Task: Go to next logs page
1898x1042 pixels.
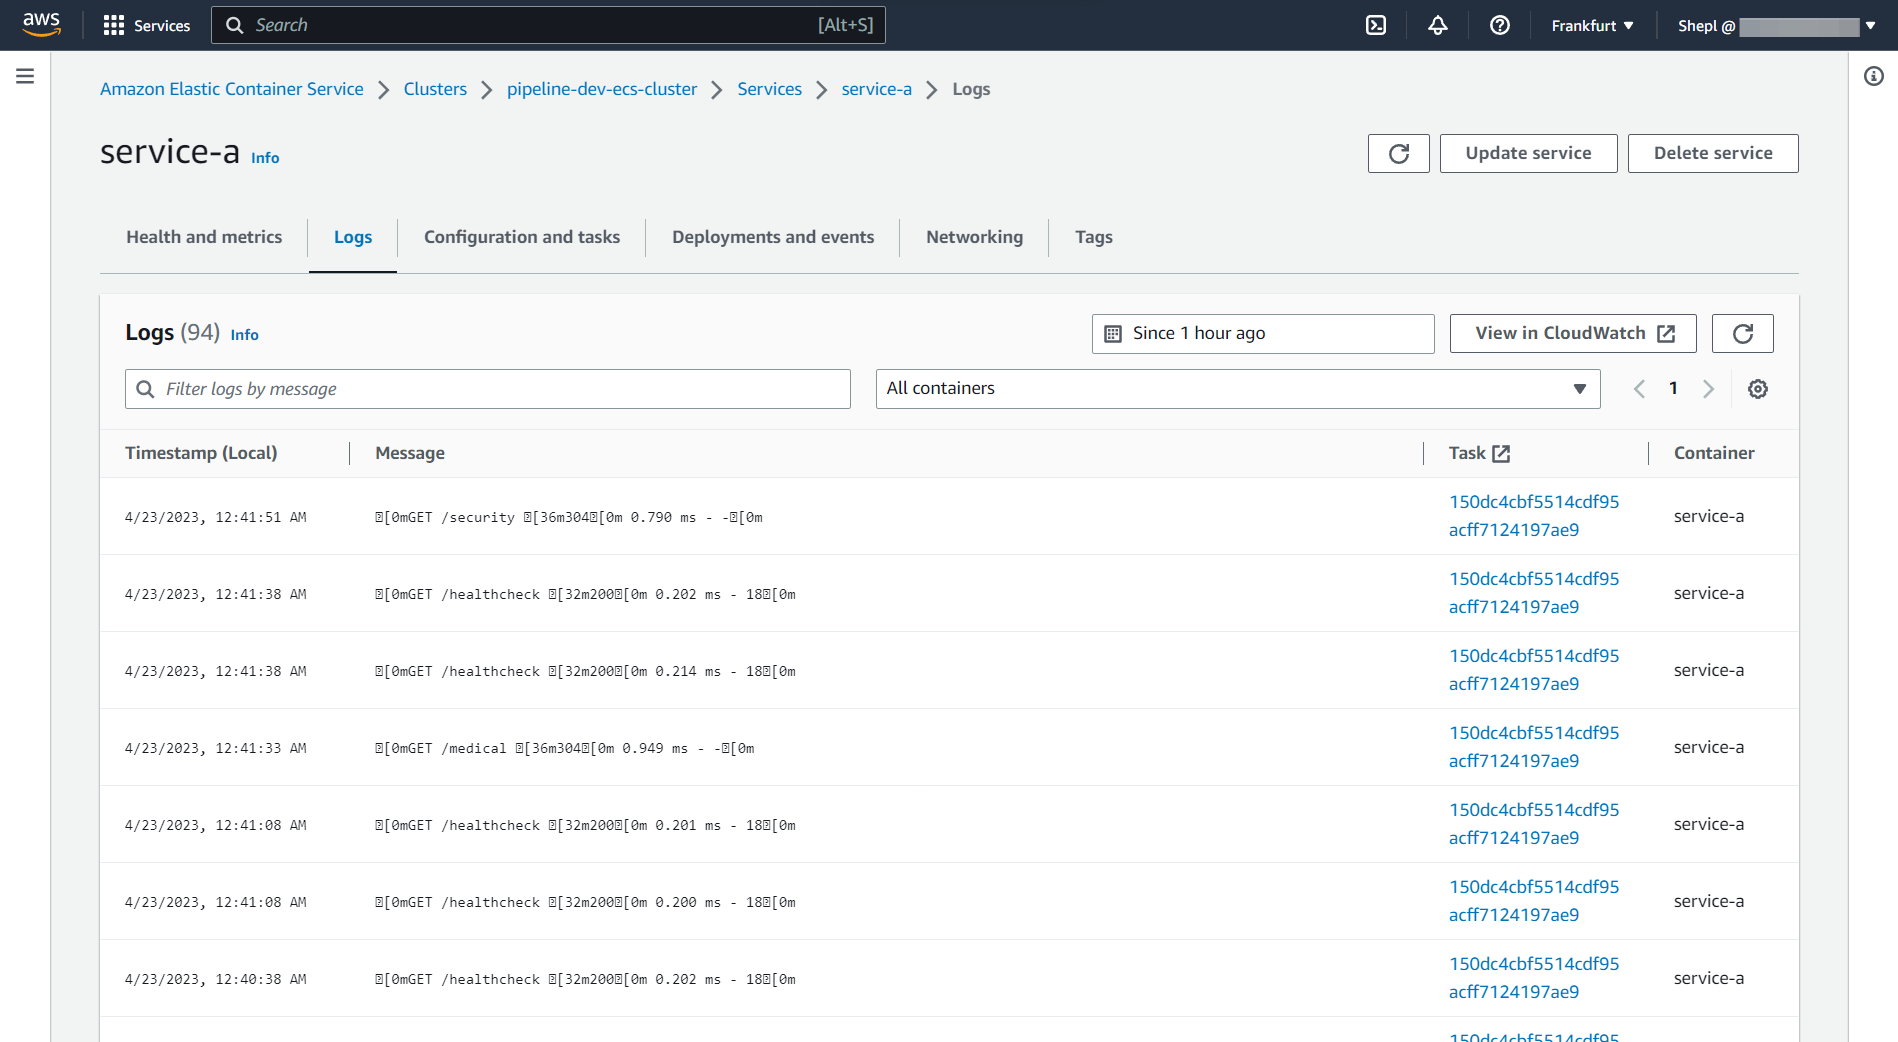Action: point(1708,389)
